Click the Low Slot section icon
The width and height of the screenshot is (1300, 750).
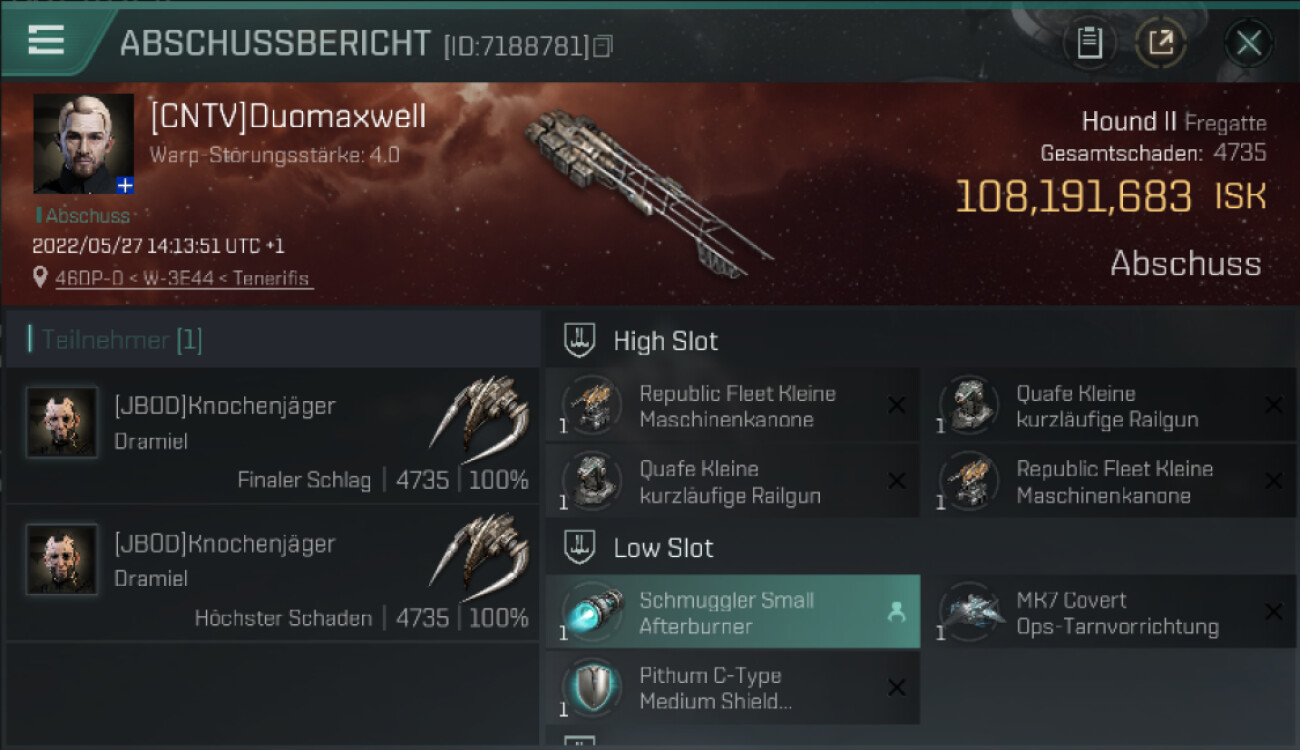pos(580,547)
